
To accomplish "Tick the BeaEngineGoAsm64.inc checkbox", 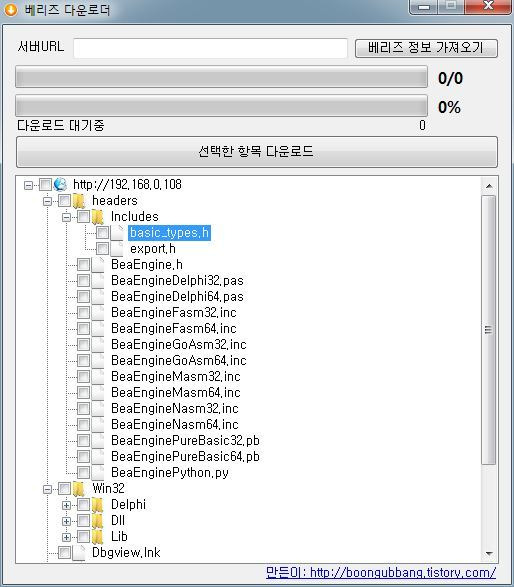I will (83, 361).
